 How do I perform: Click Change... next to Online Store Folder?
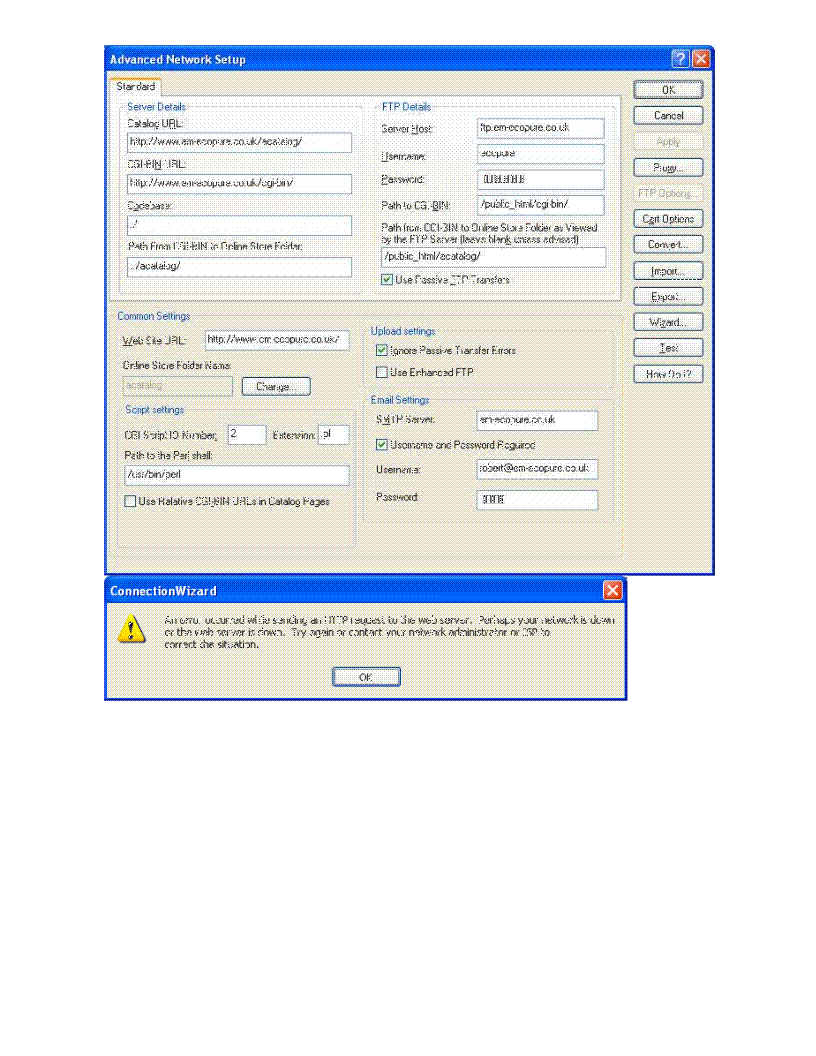(275, 386)
